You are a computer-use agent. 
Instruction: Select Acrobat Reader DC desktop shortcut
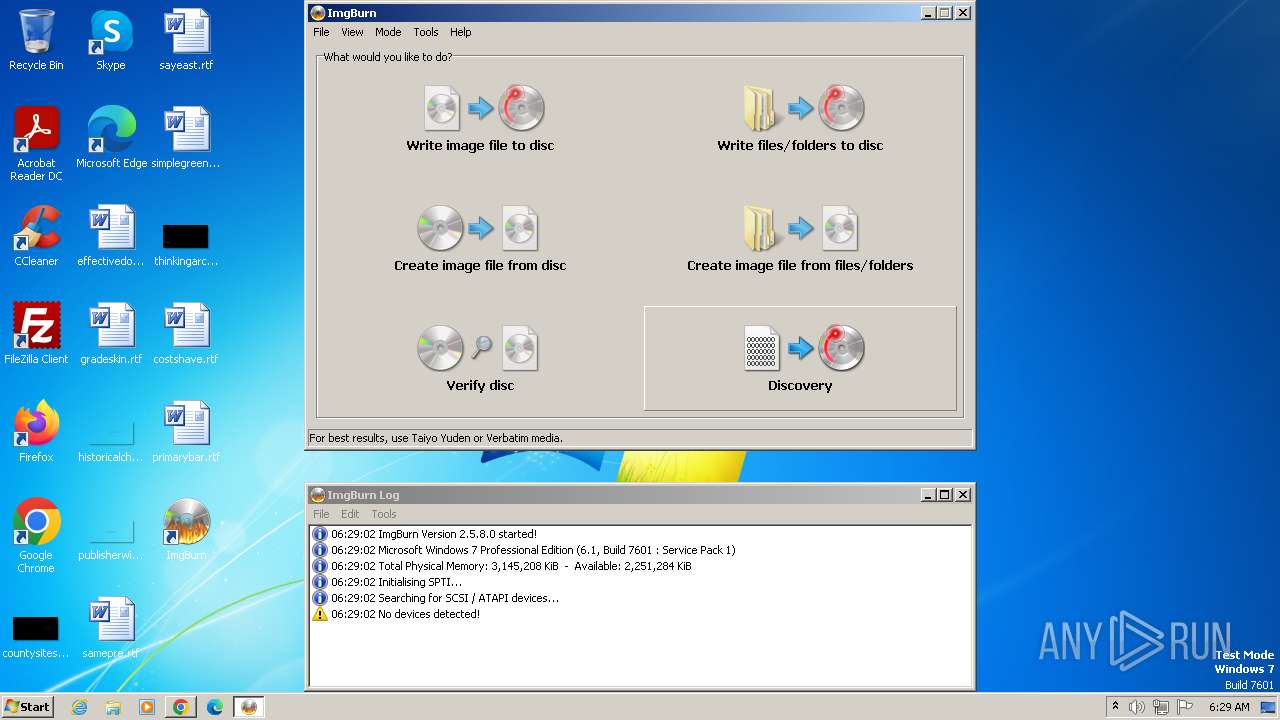click(x=36, y=144)
